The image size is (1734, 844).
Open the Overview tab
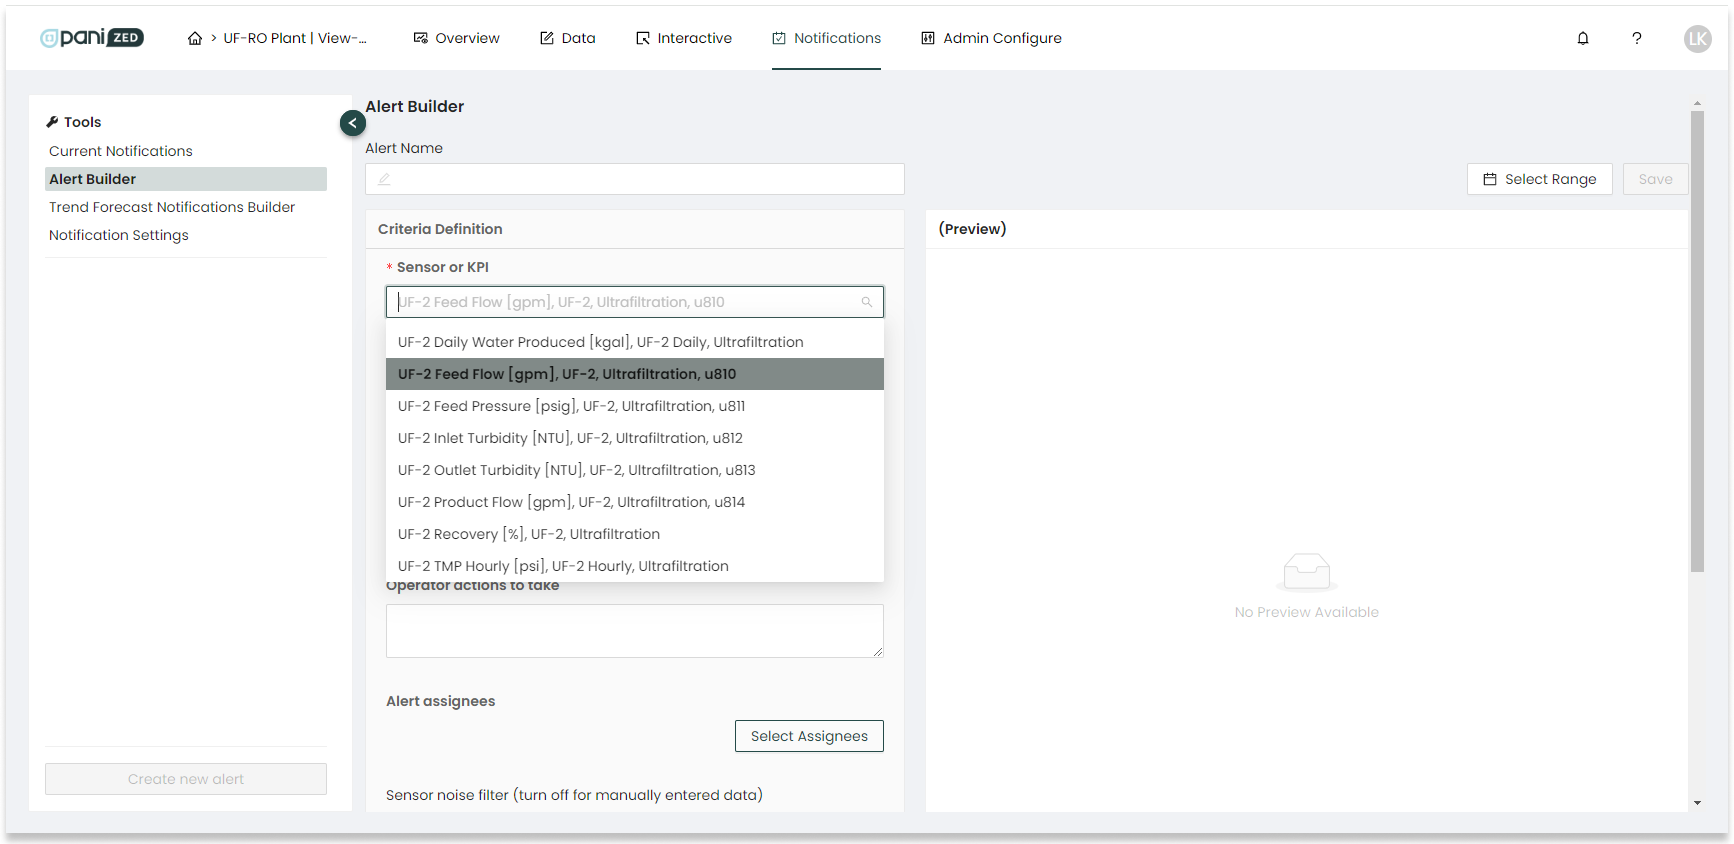coord(456,39)
